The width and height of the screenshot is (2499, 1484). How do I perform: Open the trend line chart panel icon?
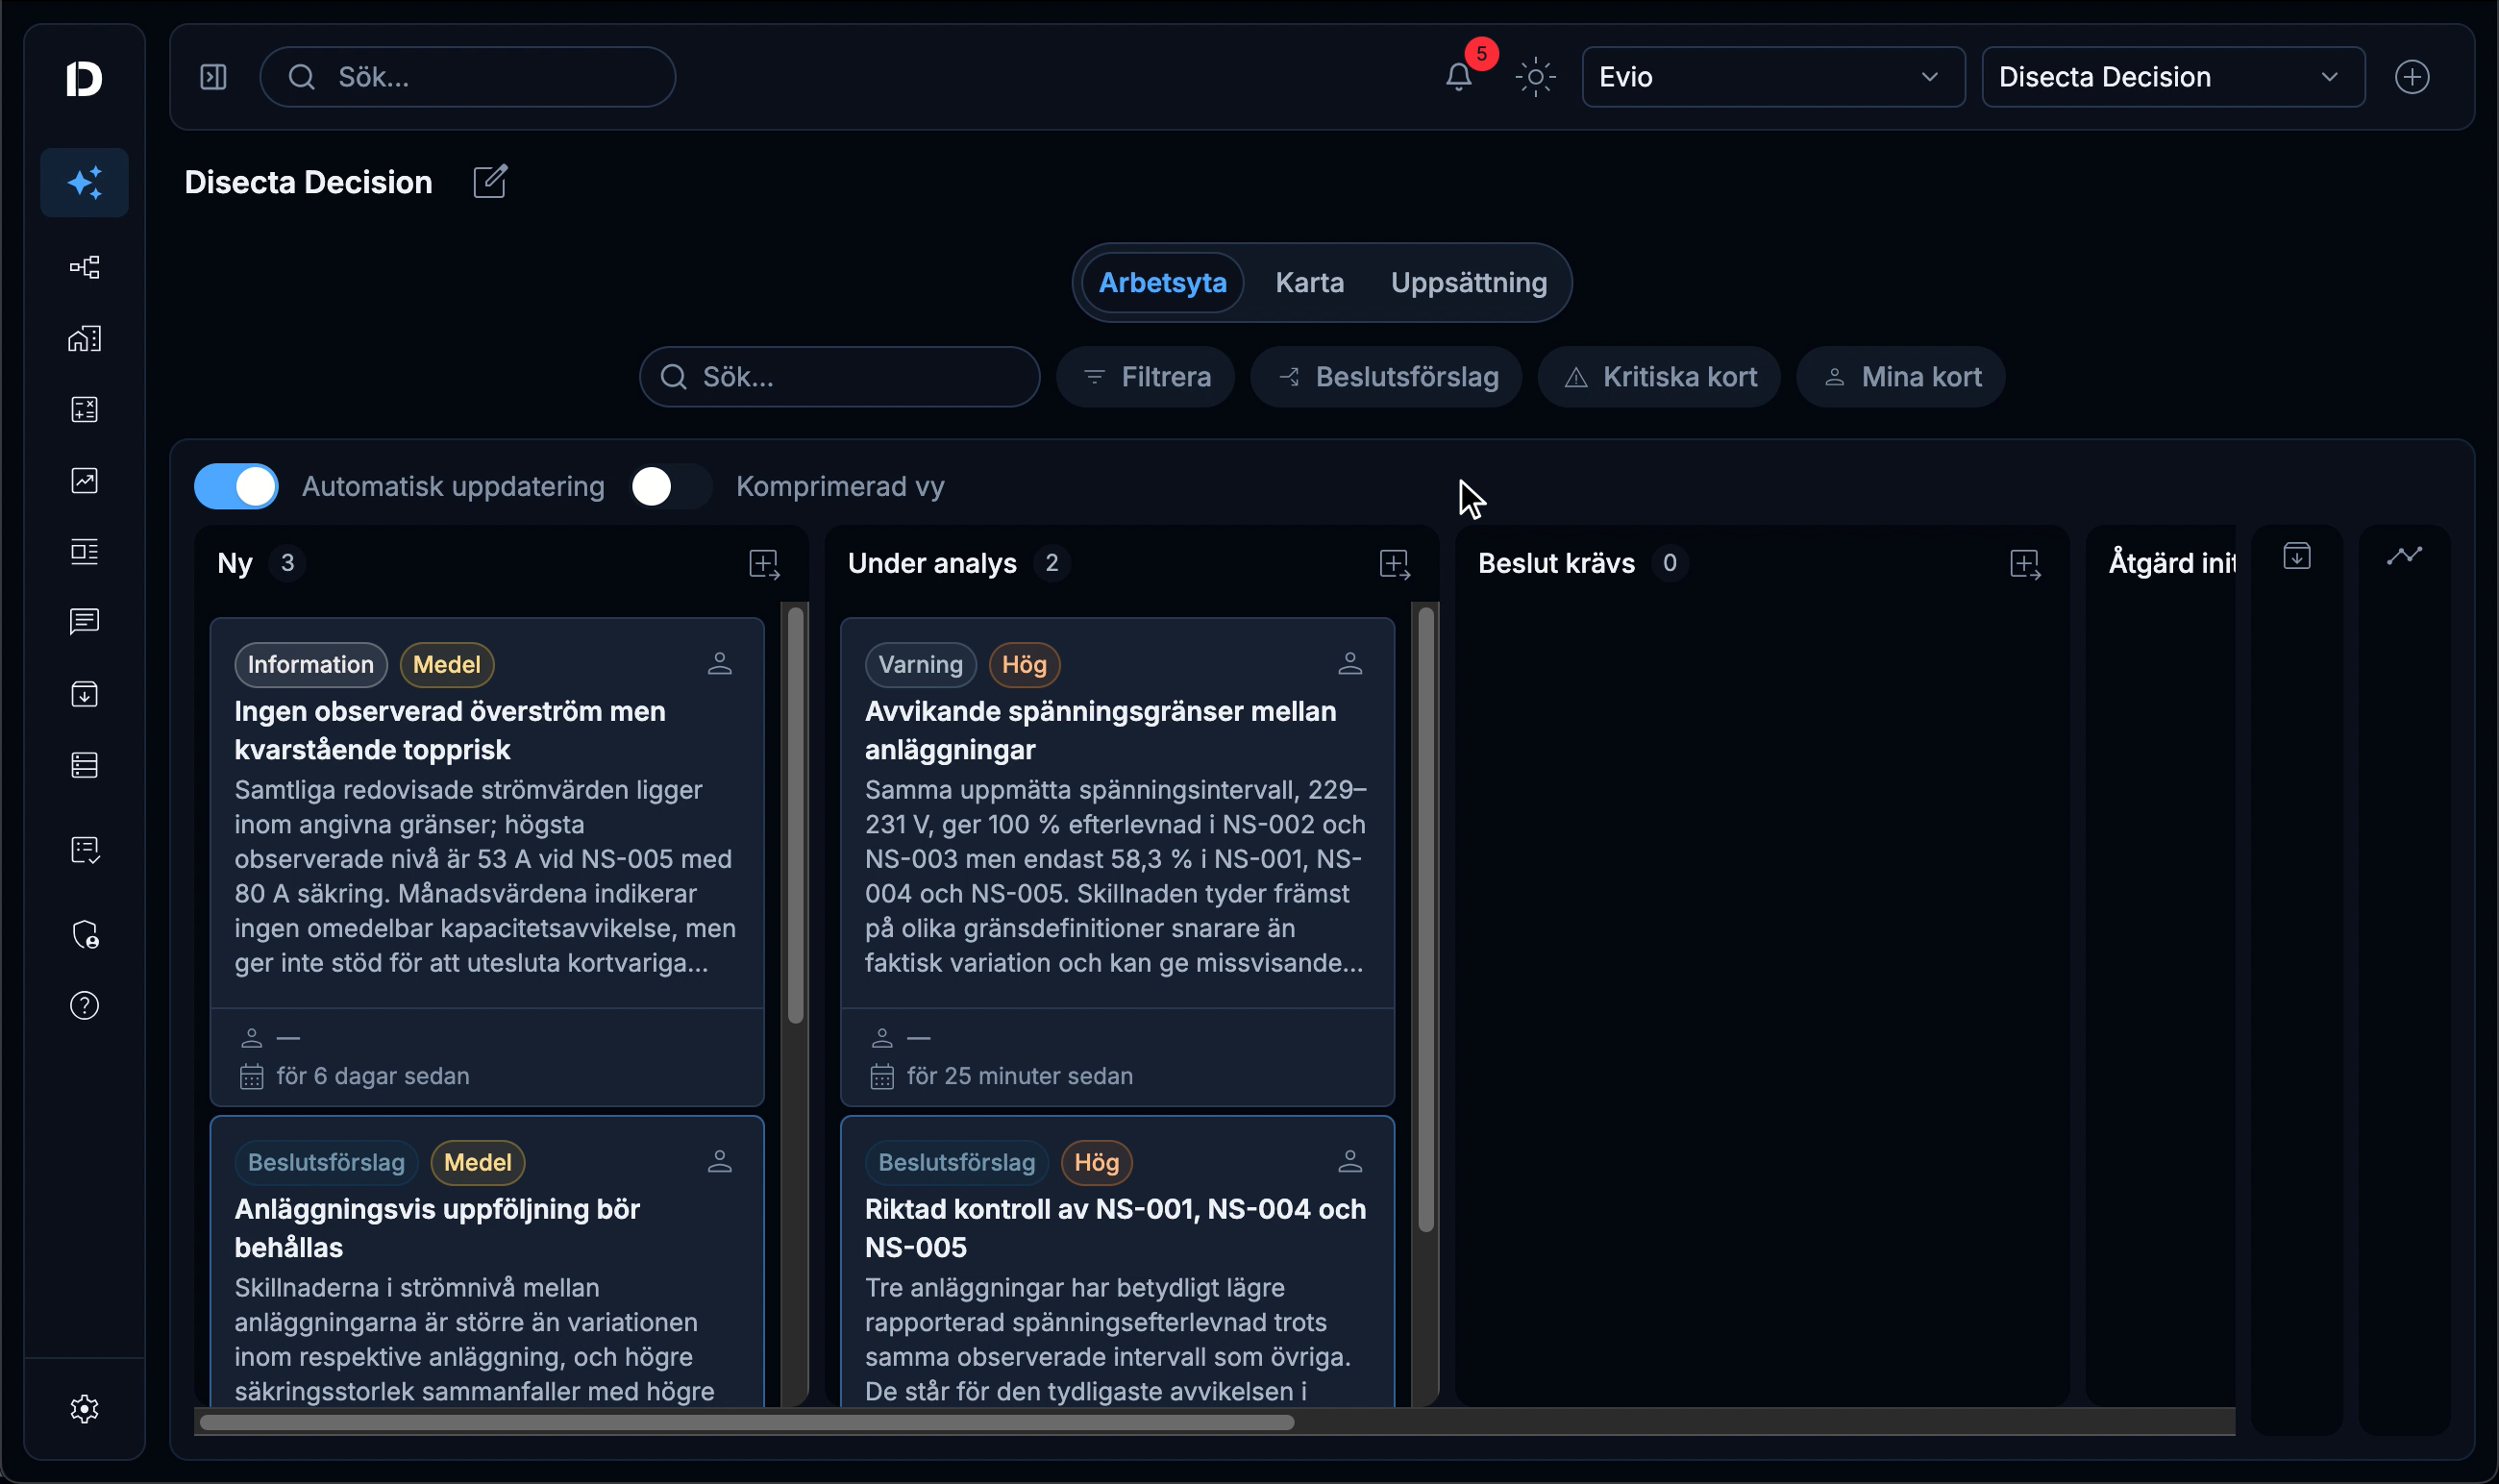pyautogui.click(x=2404, y=556)
